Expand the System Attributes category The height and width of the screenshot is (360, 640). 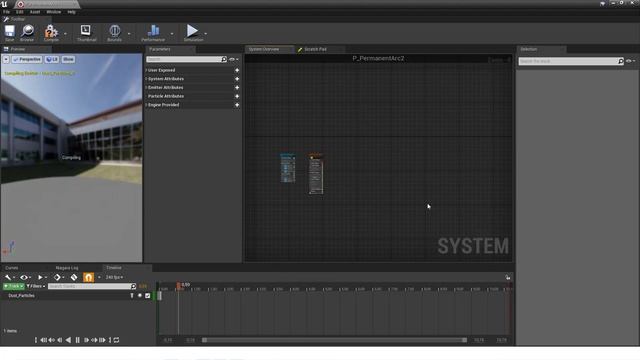166,79
